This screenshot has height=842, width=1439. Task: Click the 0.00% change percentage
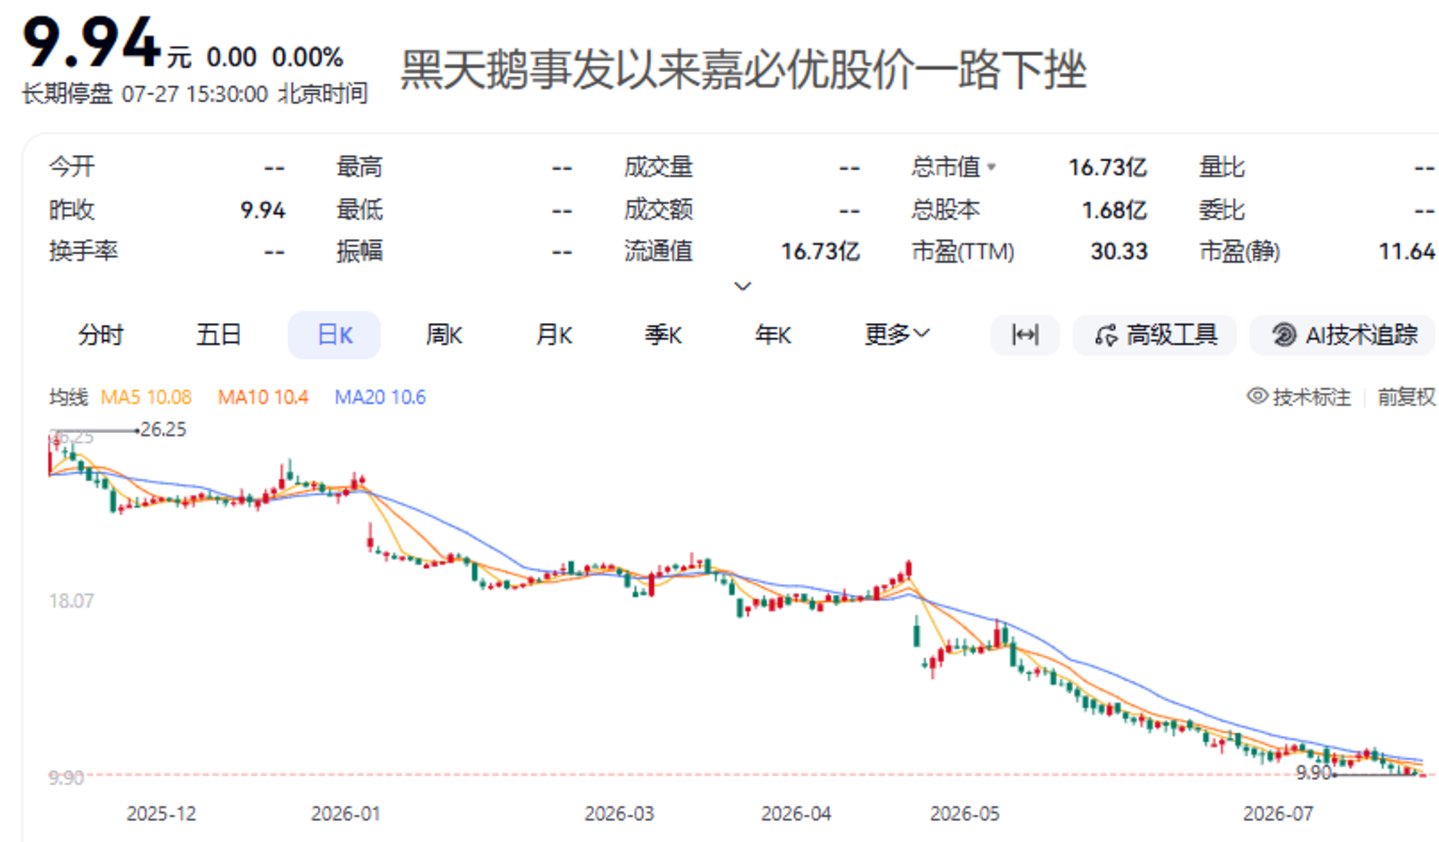click(307, 57)
